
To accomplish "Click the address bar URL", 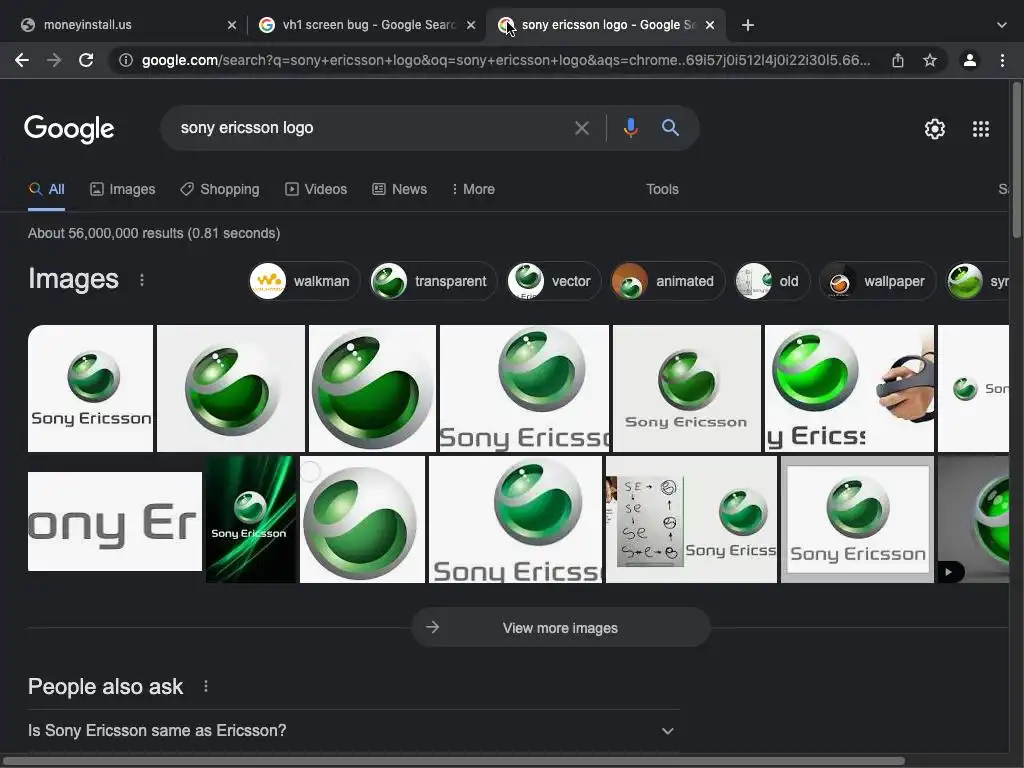I will pyautogui.click(x=505, y=60).
